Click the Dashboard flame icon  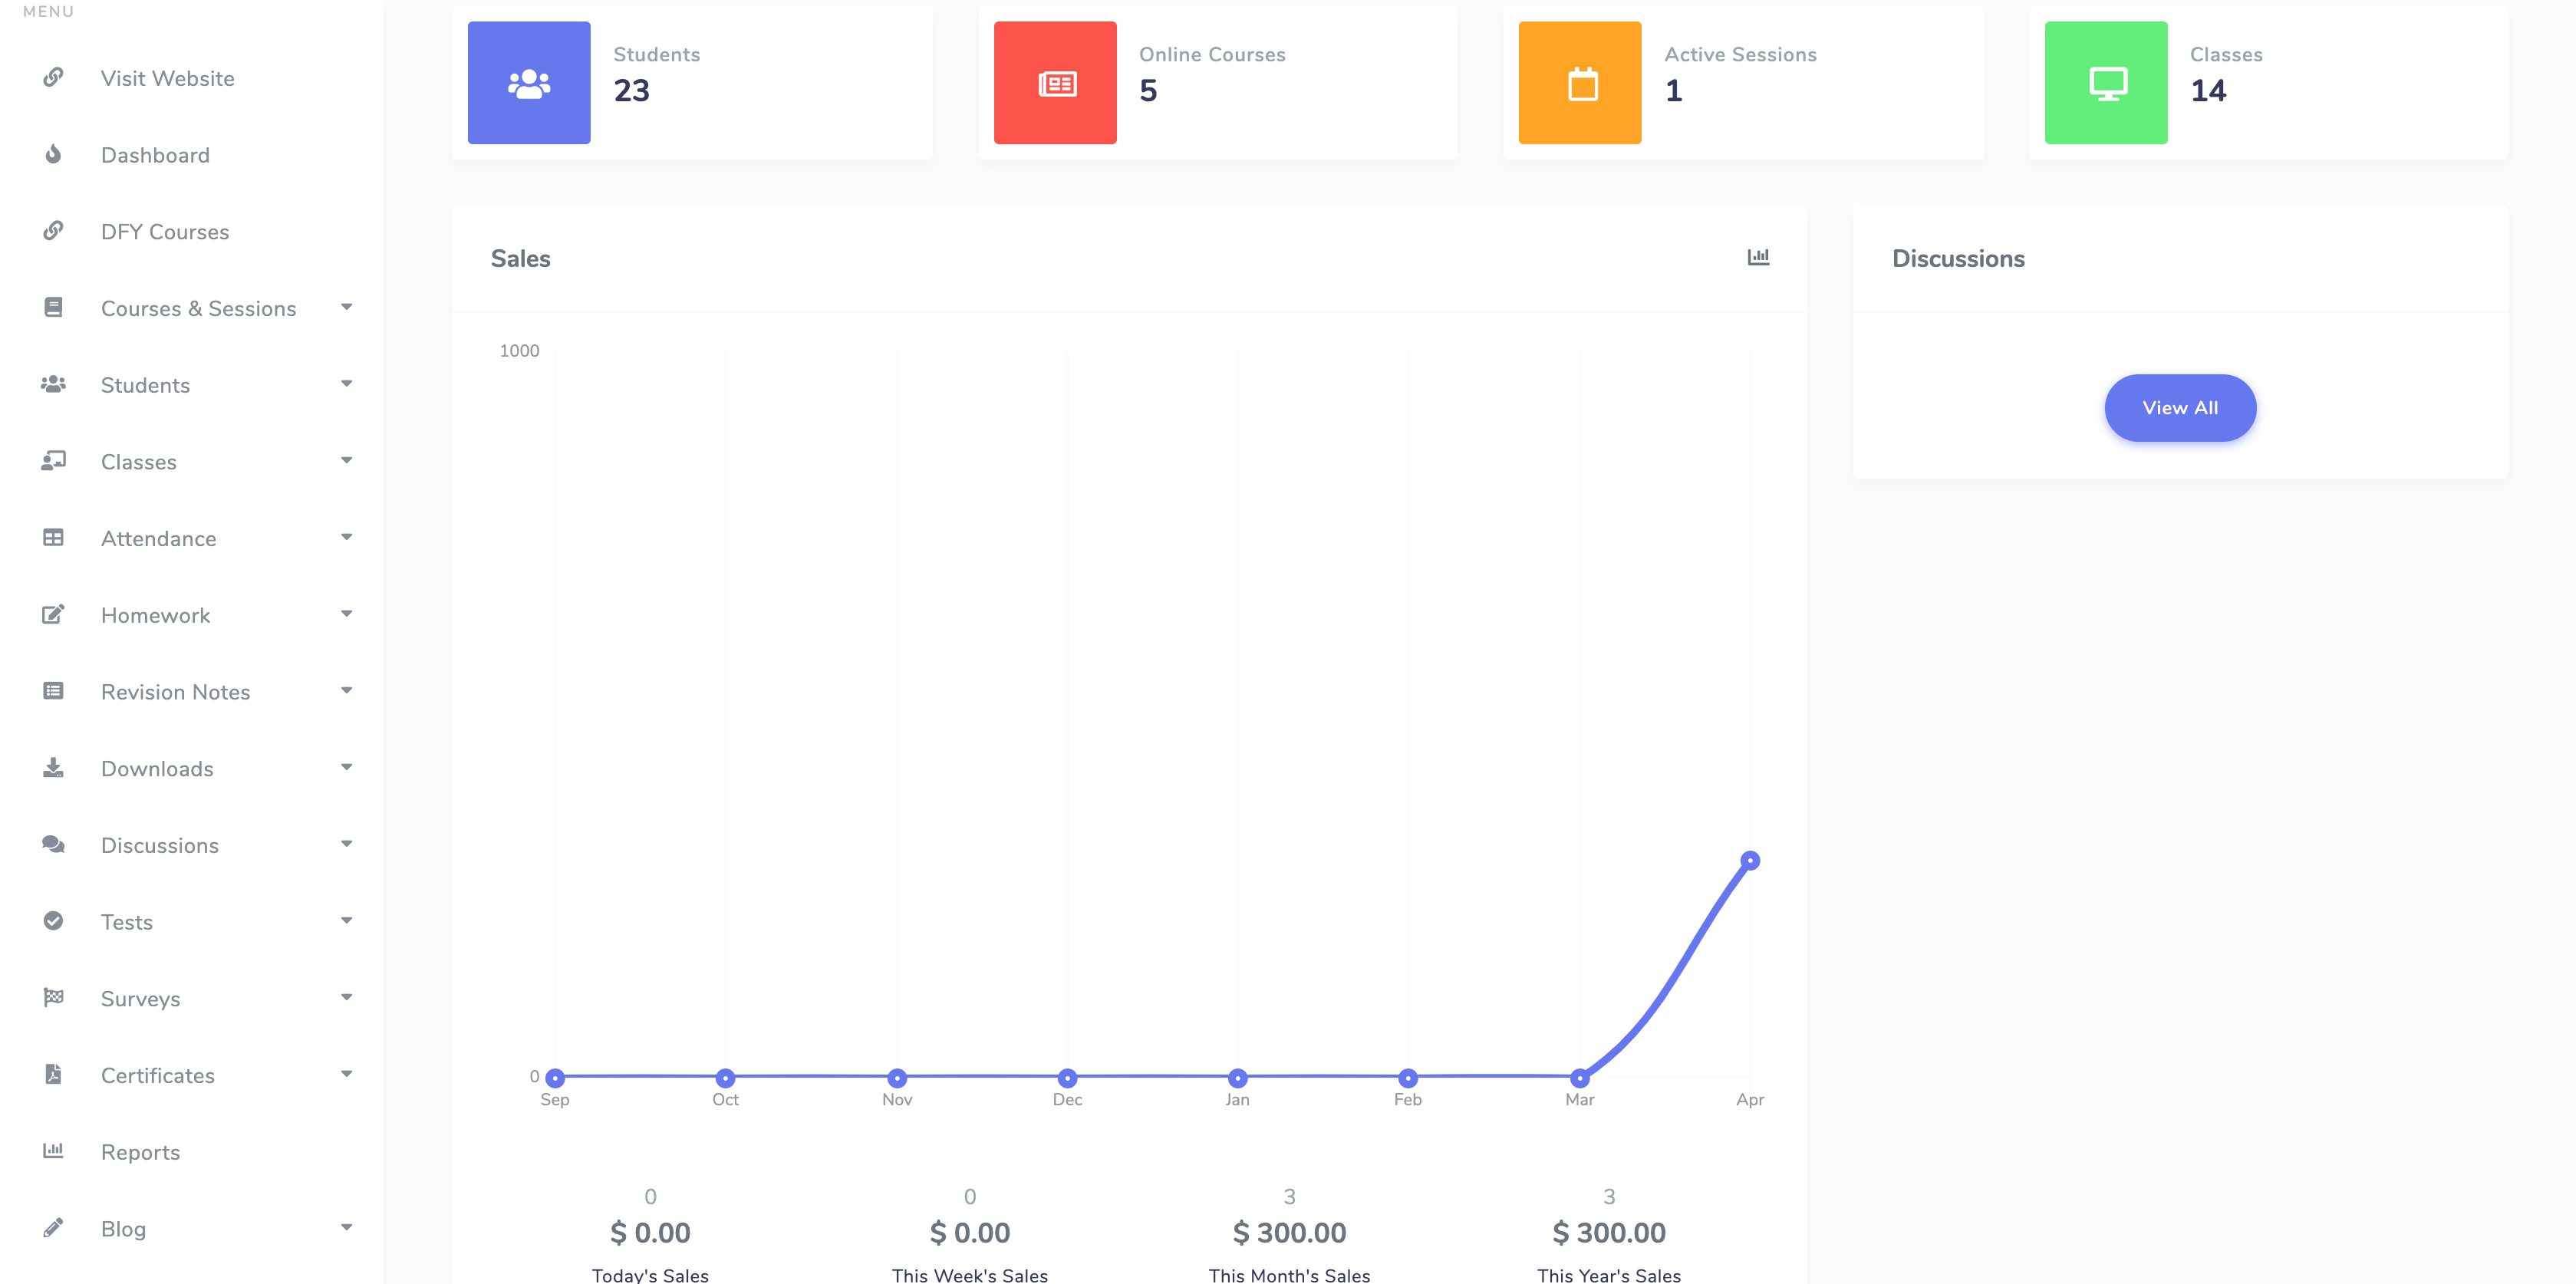pyautogui.click(x=53, y=154)
